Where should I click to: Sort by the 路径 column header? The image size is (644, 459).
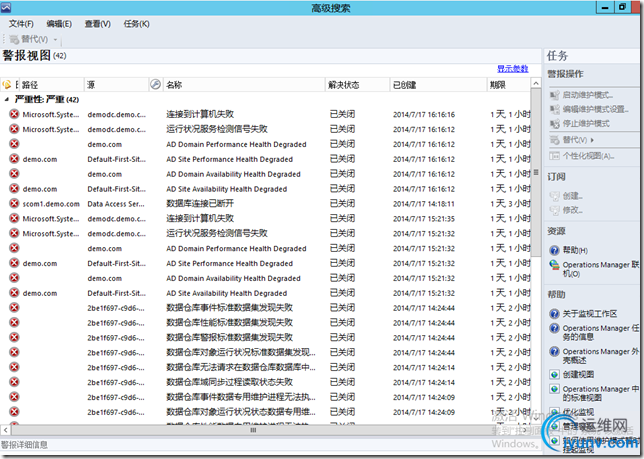(51, 85)
